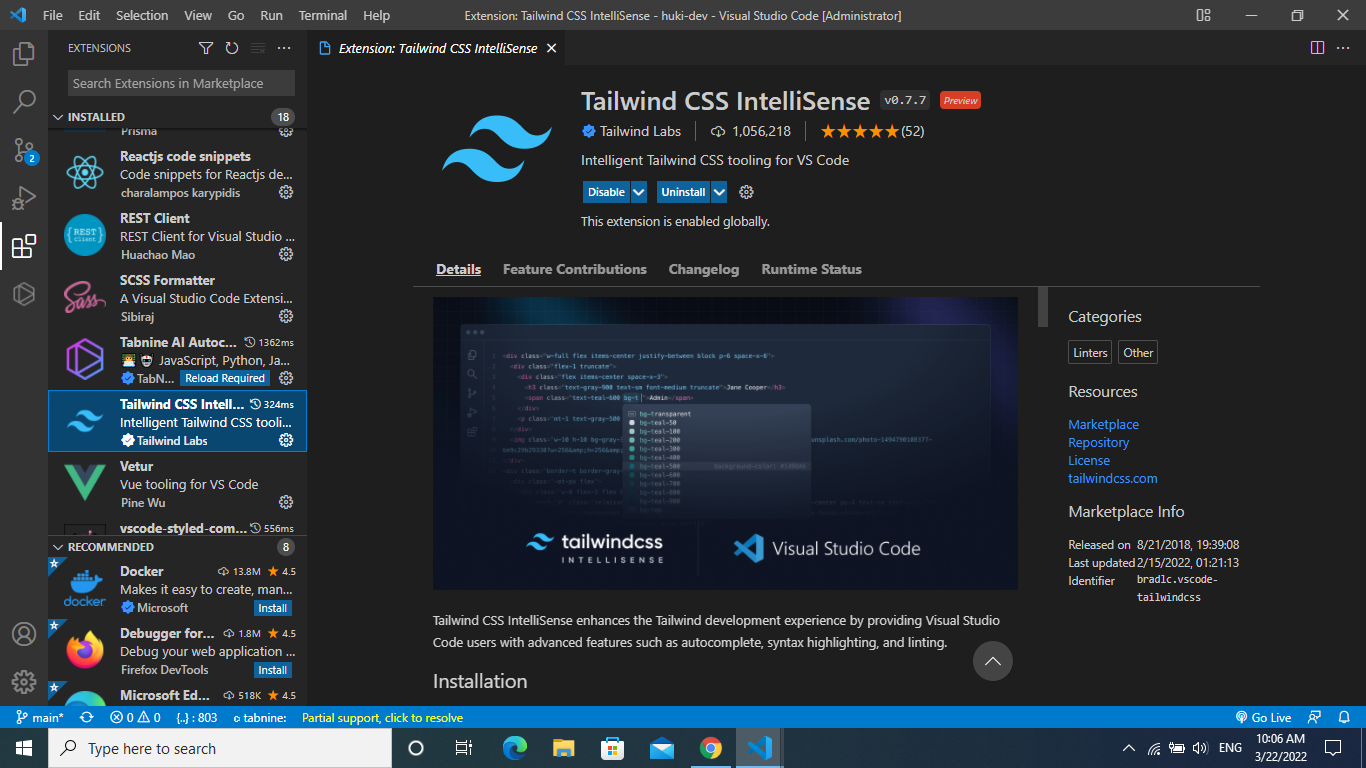Click the feedback icon in status bar
This screenshot has width=1366, height=768.
(1316, 717)
